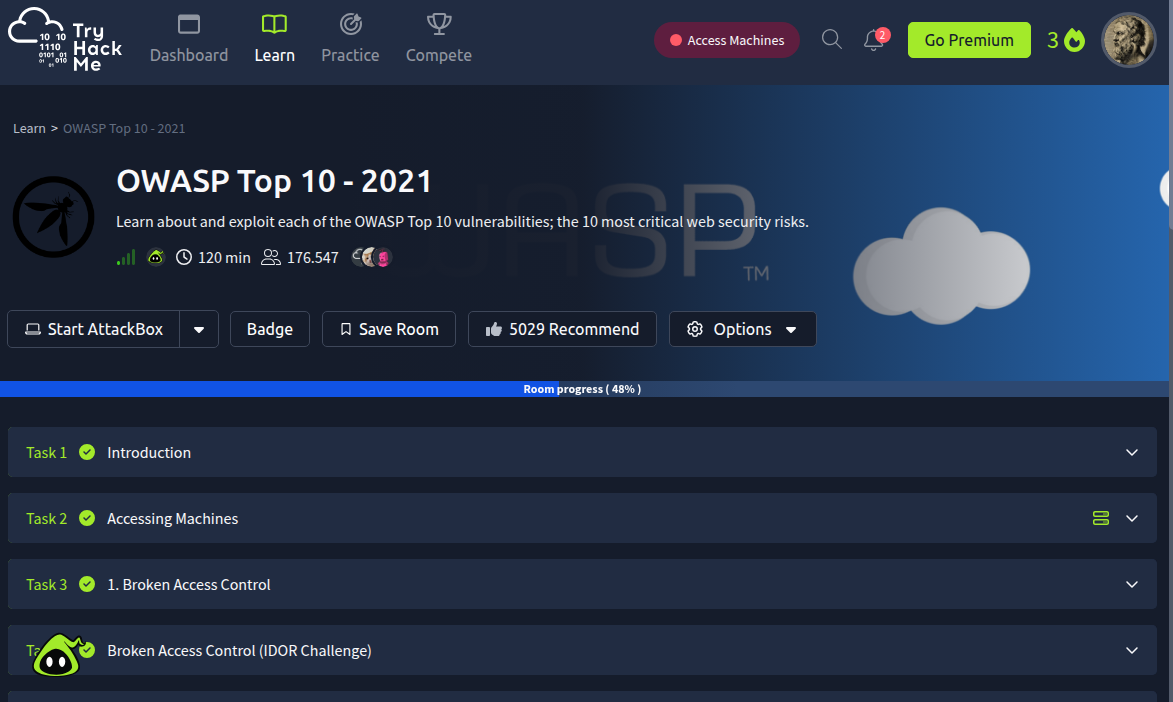
Task: Click the Compete trophy icon
Action: (438, 25)
